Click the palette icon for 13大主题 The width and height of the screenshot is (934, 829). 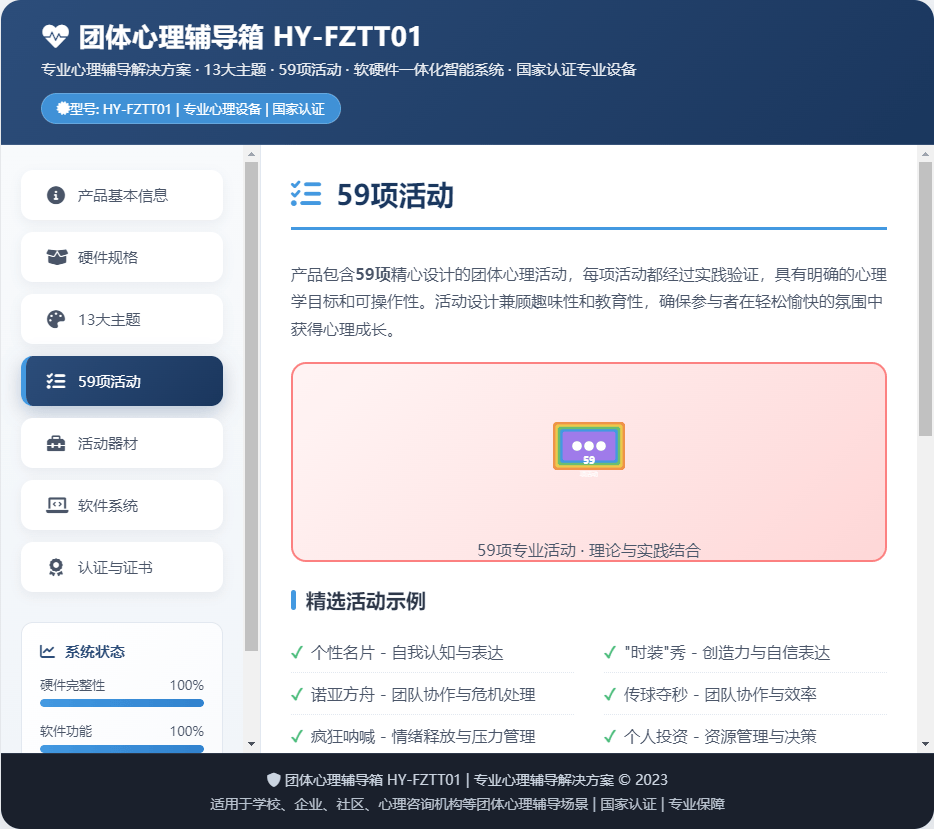pos(56,319)
